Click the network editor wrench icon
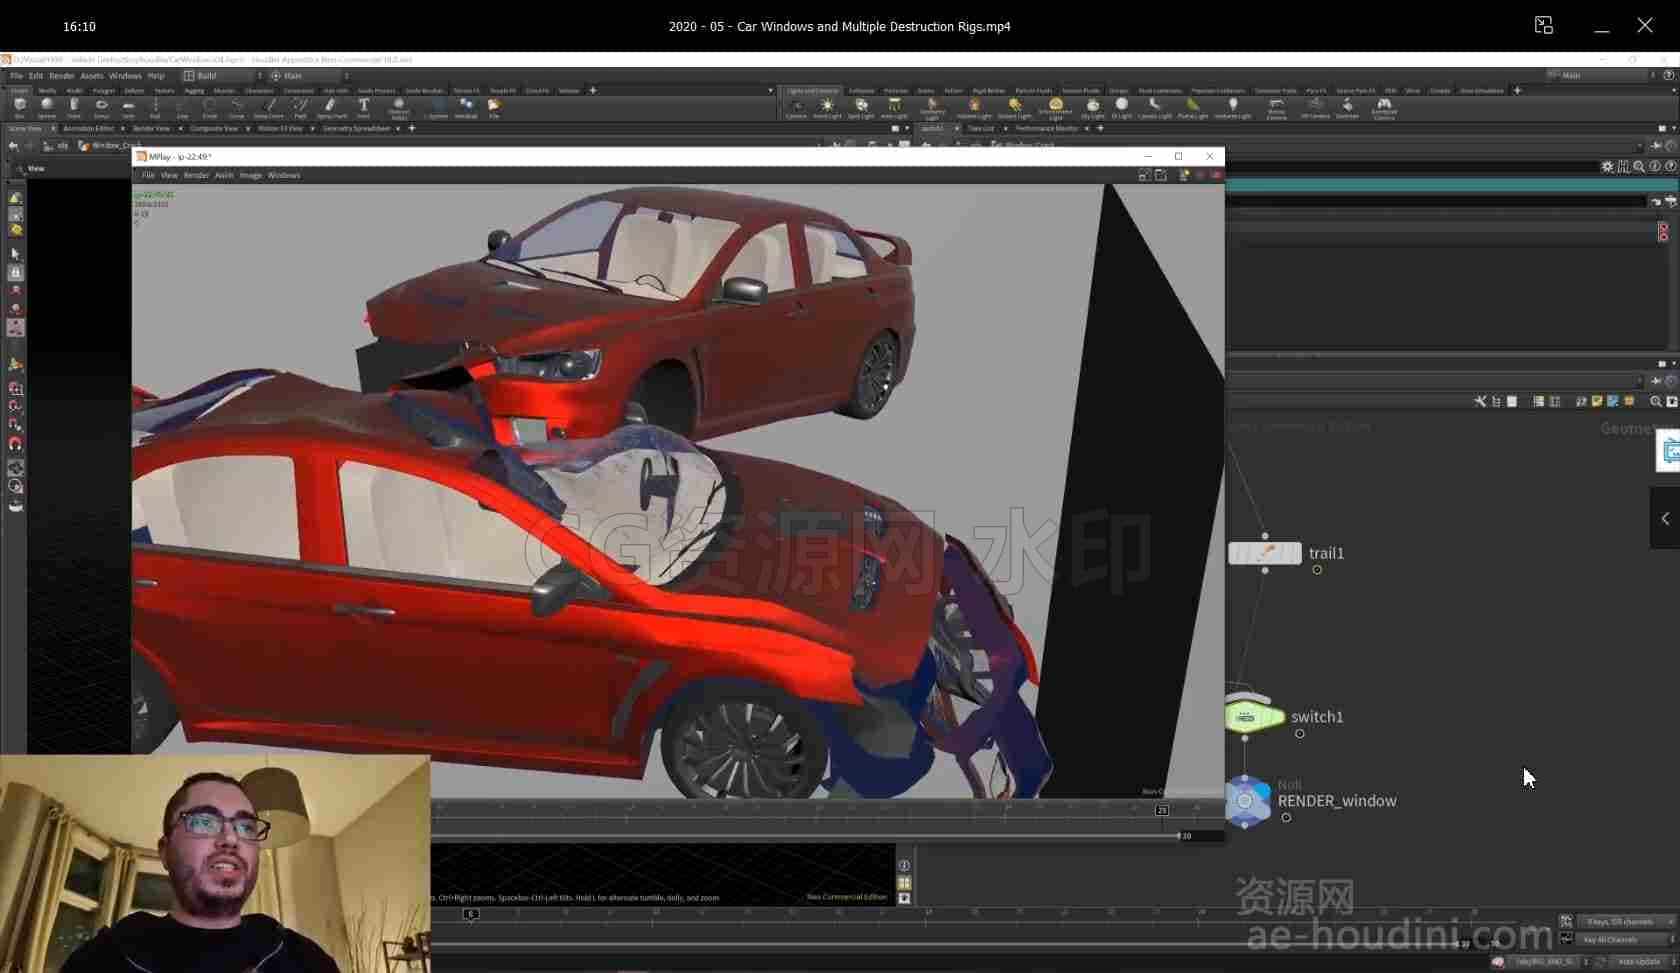Image resolution: width=1680 pixels, height=973 pixels. (x=1480, y=401)
